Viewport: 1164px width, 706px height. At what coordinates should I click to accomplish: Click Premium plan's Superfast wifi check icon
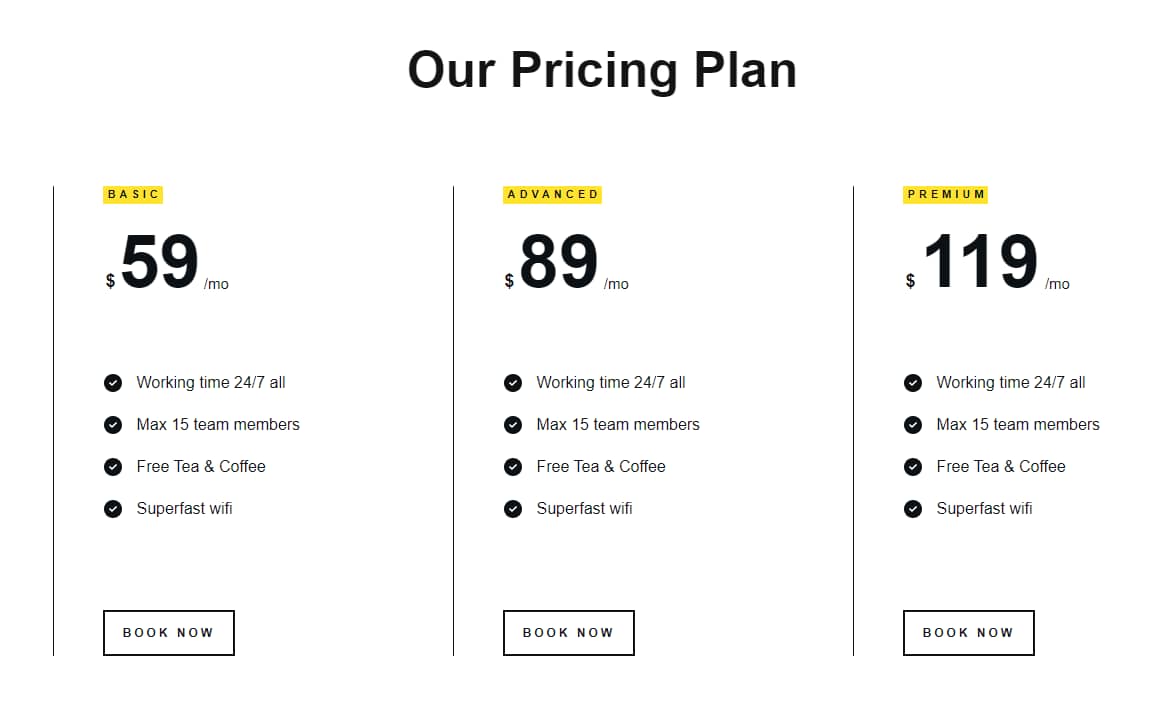tap(913, 509)
